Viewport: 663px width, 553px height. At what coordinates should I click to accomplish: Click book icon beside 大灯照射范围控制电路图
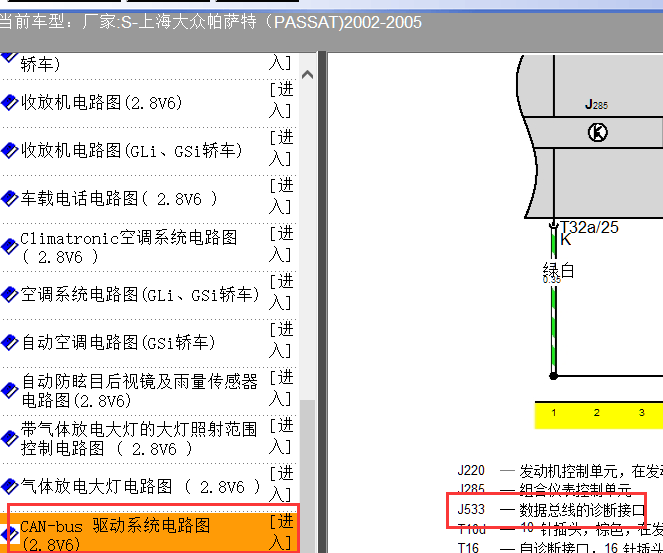pyautogui.click(x=9, y=438)
